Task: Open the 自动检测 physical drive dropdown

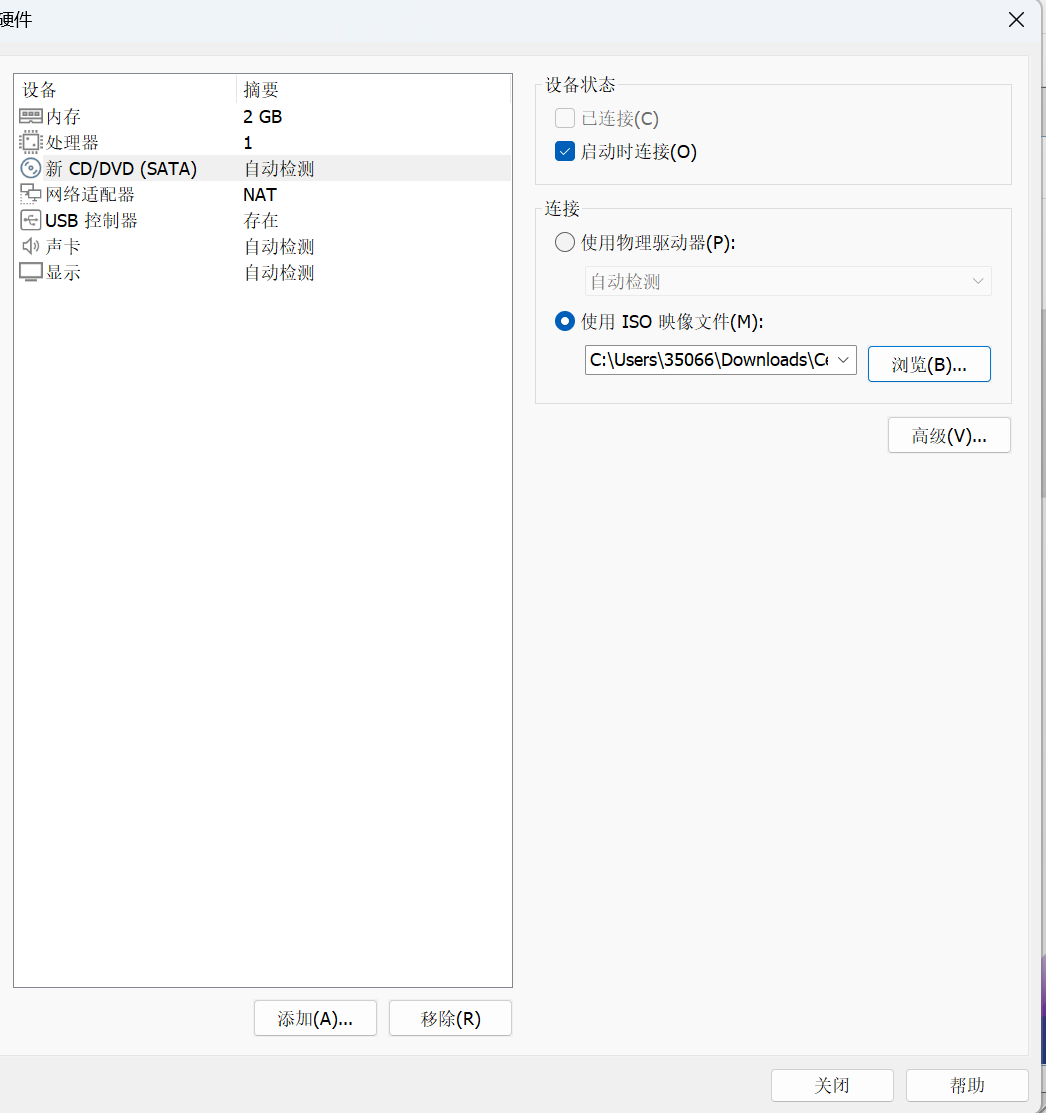Action: (x=788, y=281)
